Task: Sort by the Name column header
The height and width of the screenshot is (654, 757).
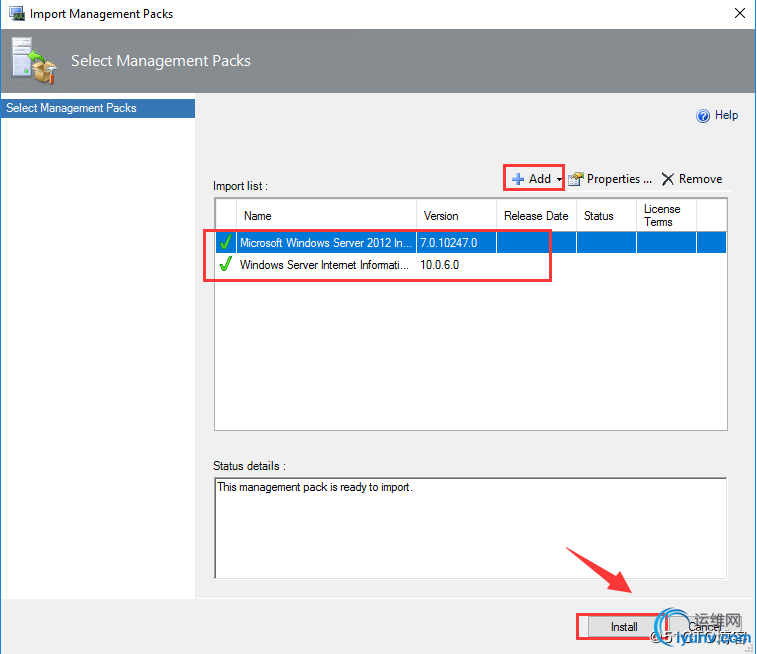Action: point(326,216)
